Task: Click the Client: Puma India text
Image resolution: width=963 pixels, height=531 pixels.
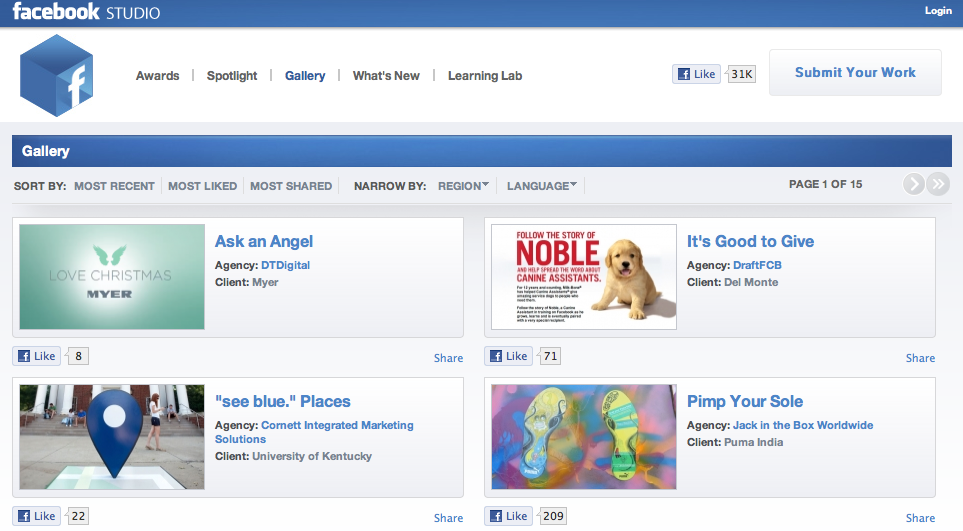Action: 735,442
